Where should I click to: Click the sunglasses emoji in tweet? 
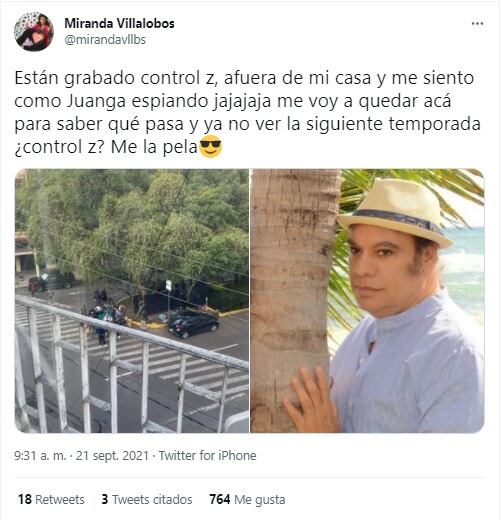(x=210, y=146)
